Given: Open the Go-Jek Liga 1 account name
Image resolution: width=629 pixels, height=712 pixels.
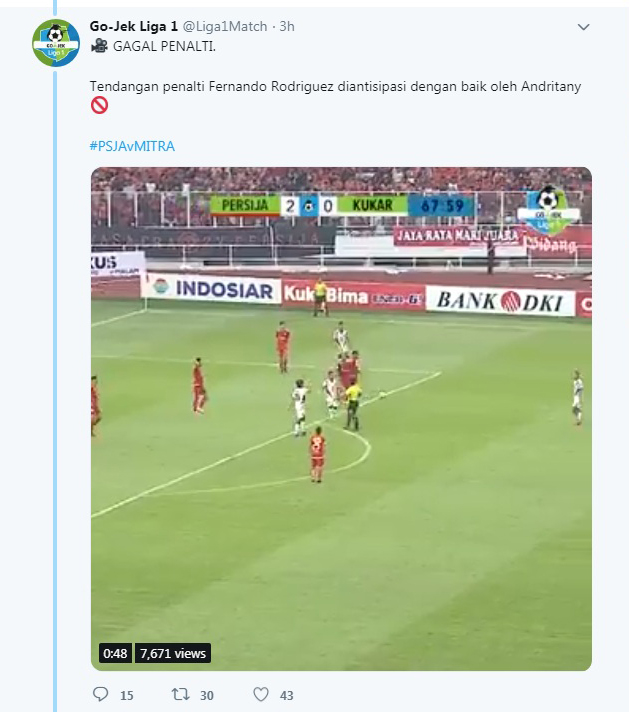Looking at the screenshot, I should tap(134, 26).
